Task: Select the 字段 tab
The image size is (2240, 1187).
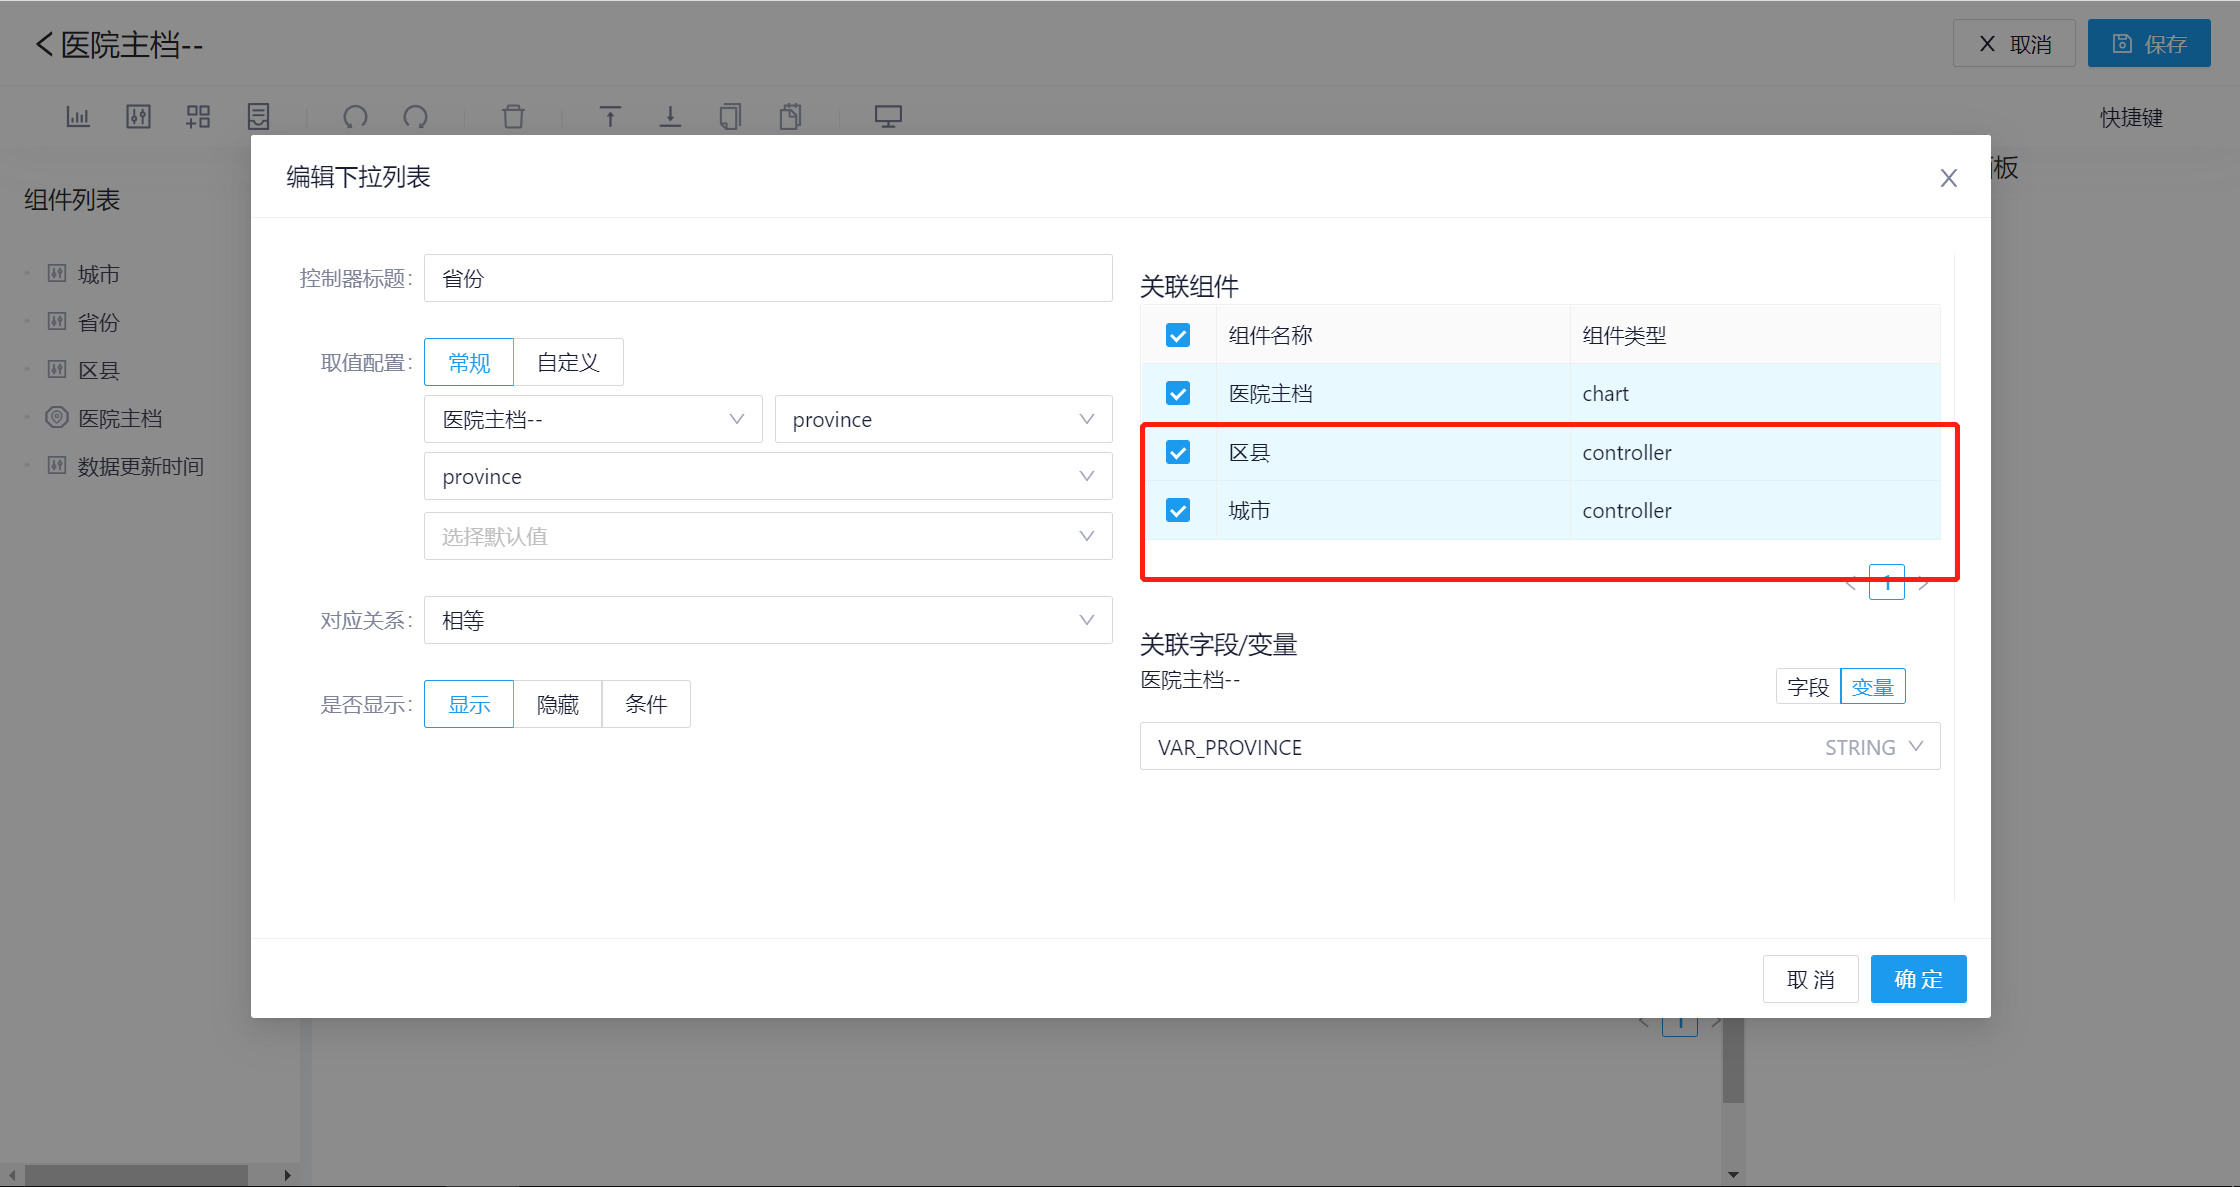Action: tap(1807, 687)
